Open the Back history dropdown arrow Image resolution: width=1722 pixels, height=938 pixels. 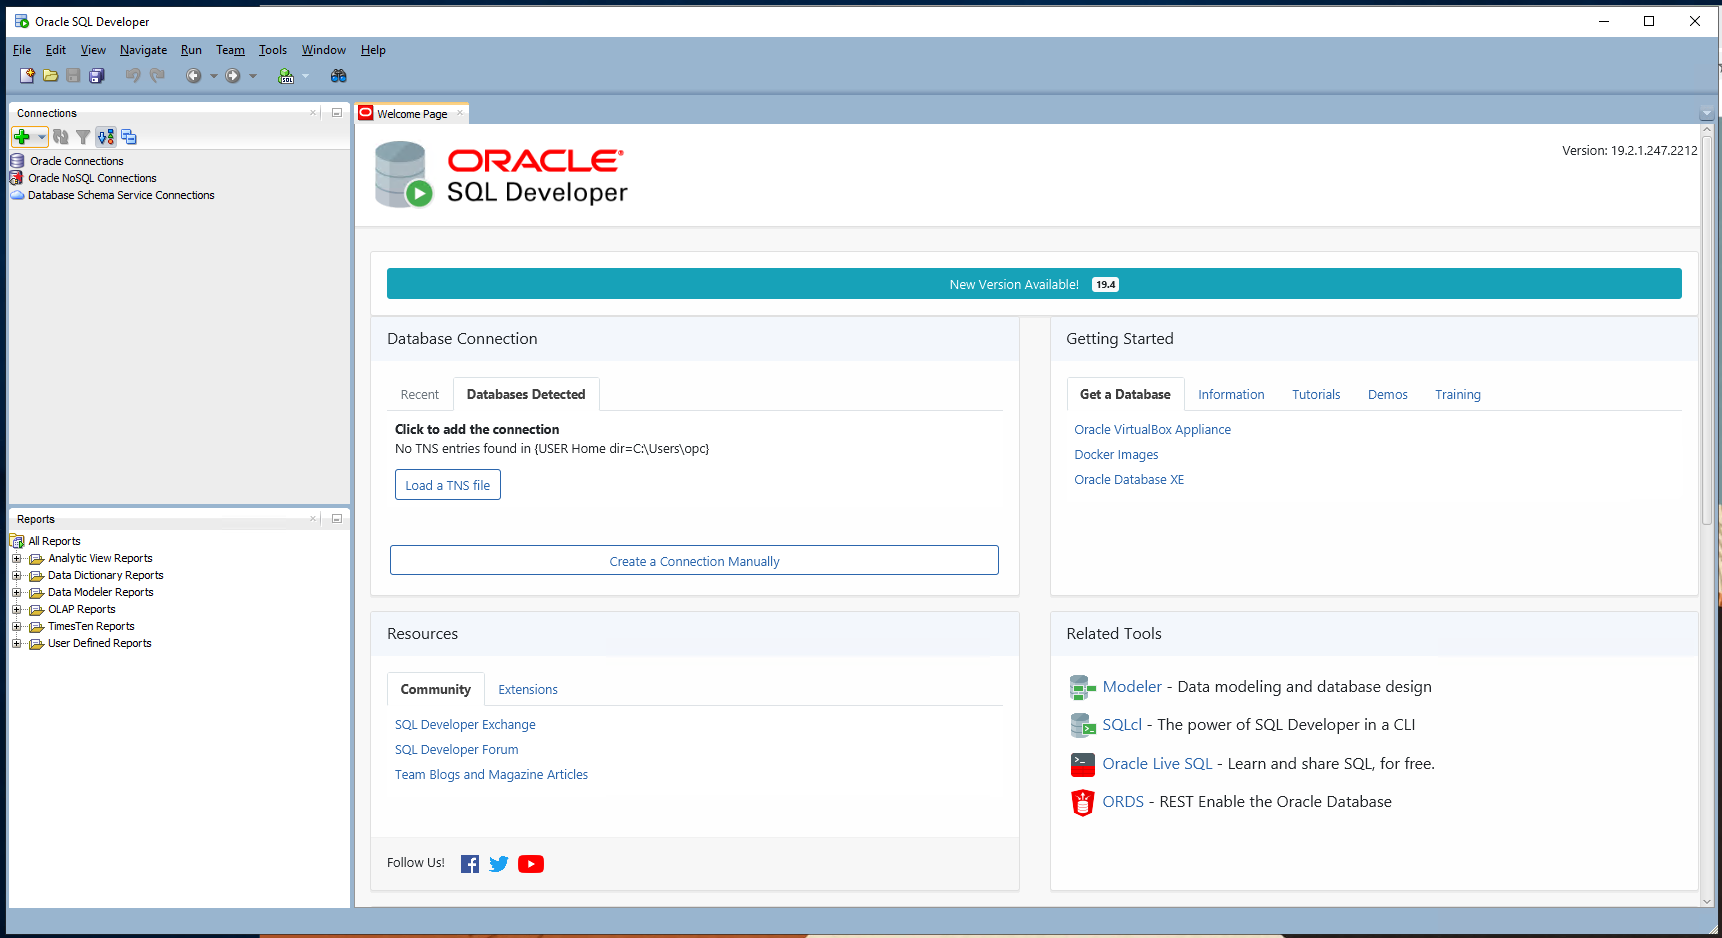(x=213, y=76)
